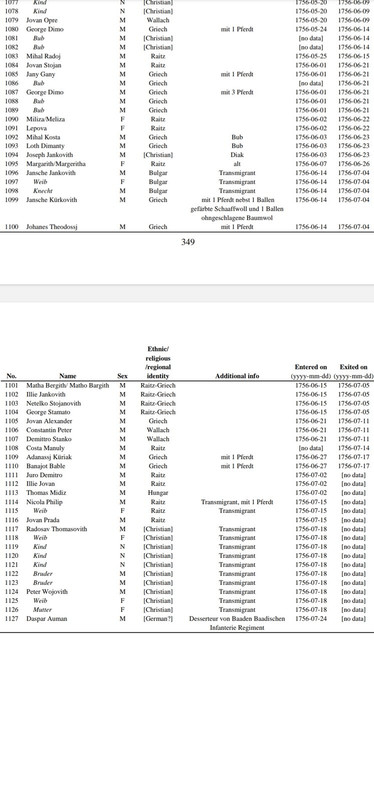Click the name 'Banajot Bable'

coord(46,466)
